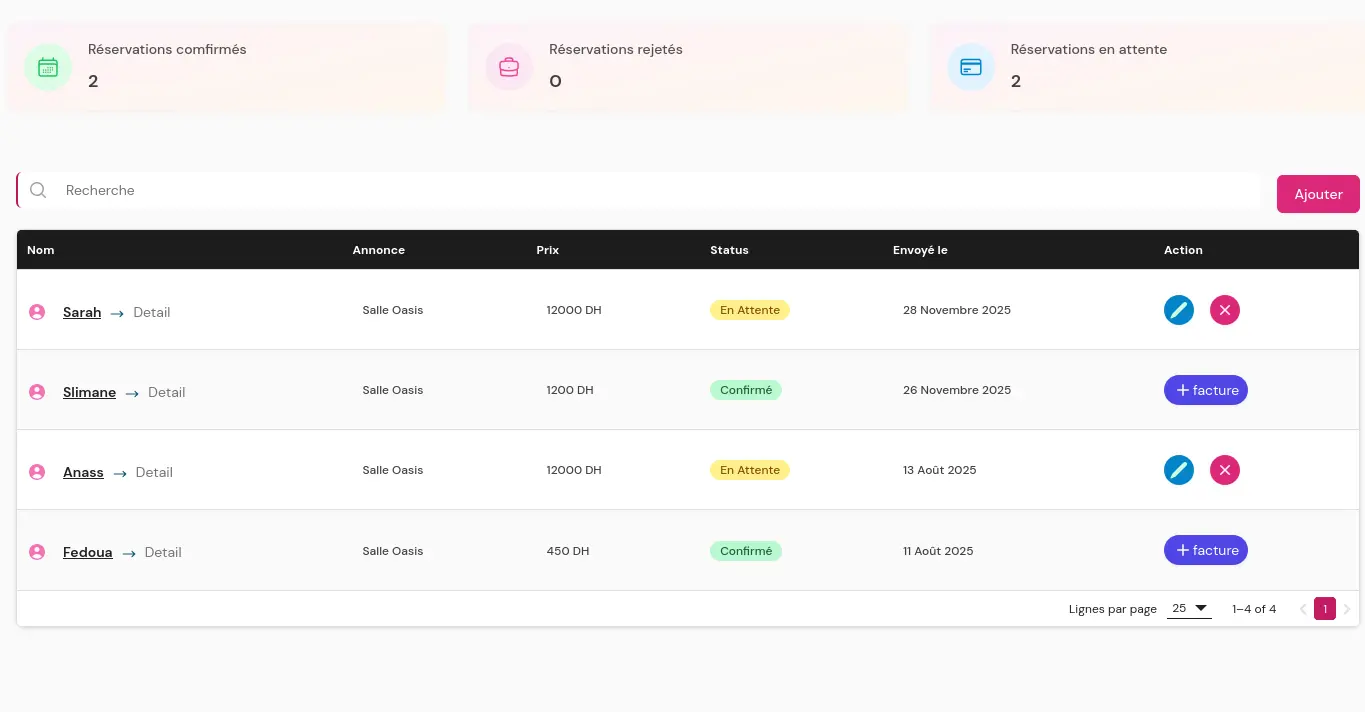Select page 1 in pagination
Screen dimensions: 1365x712
[x=1325, y=609]
